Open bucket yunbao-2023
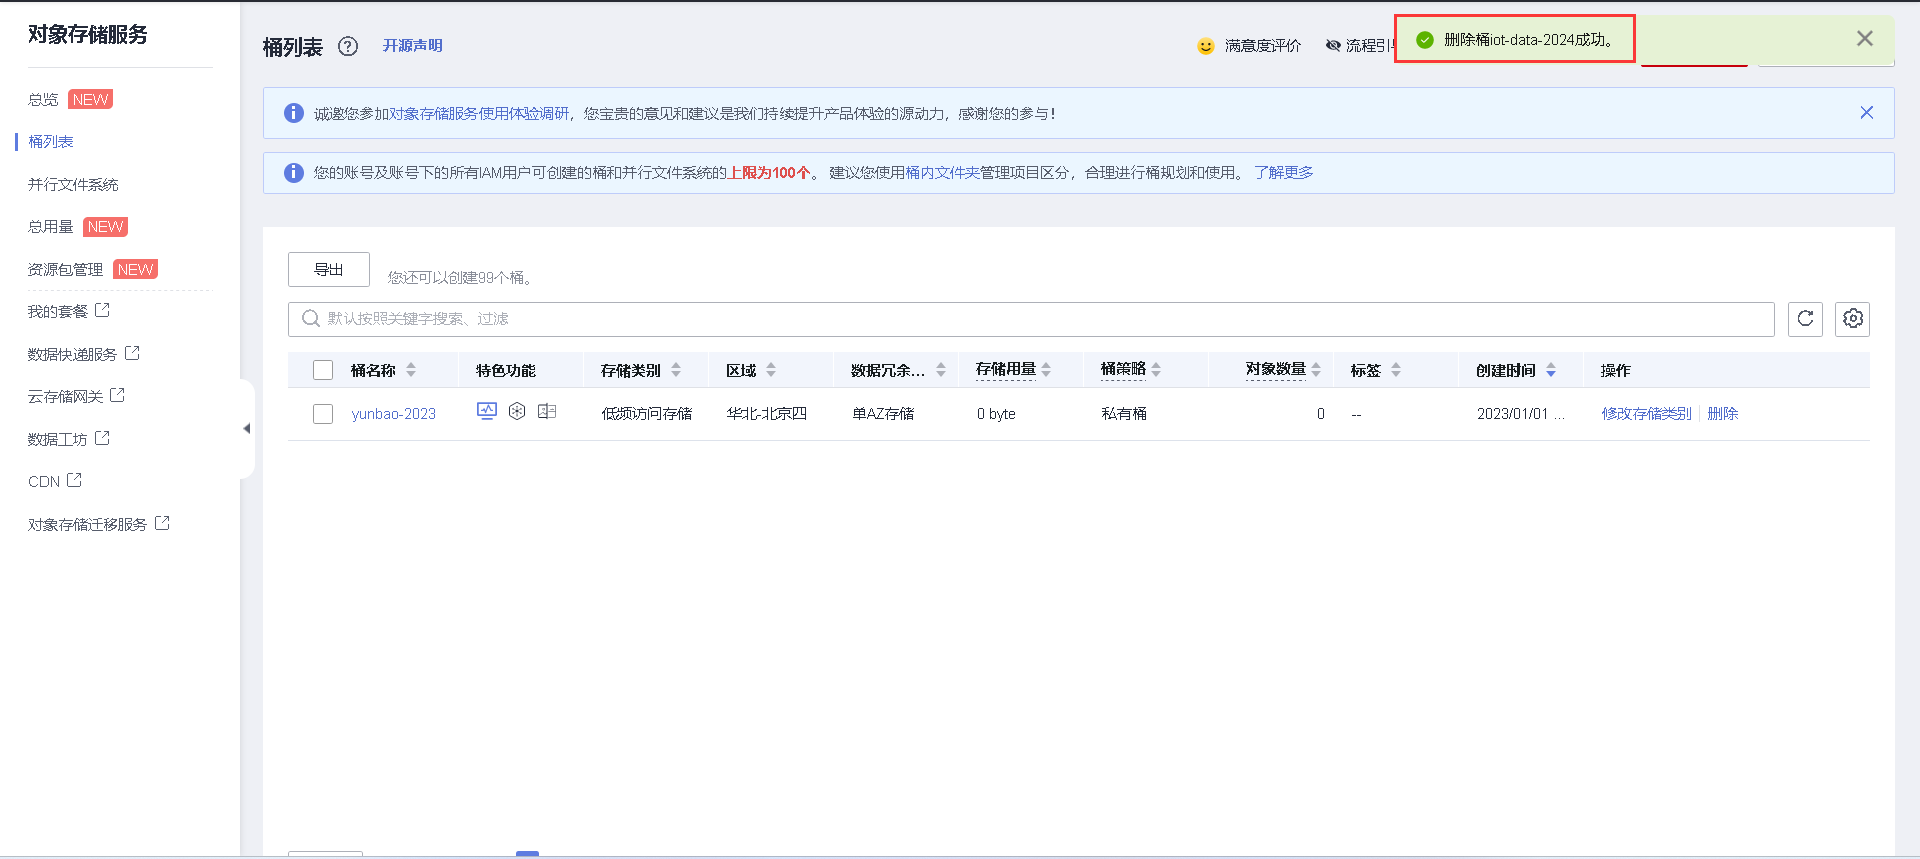Image resolution: width=1920 pixels, height=859 pixels. pos(394,414)
